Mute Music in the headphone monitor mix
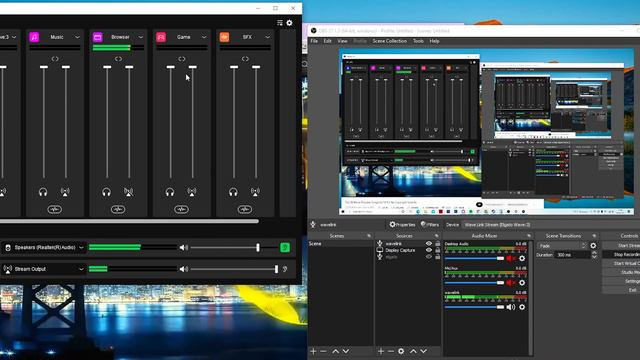 pyautogui.click(x=43, y=192)
